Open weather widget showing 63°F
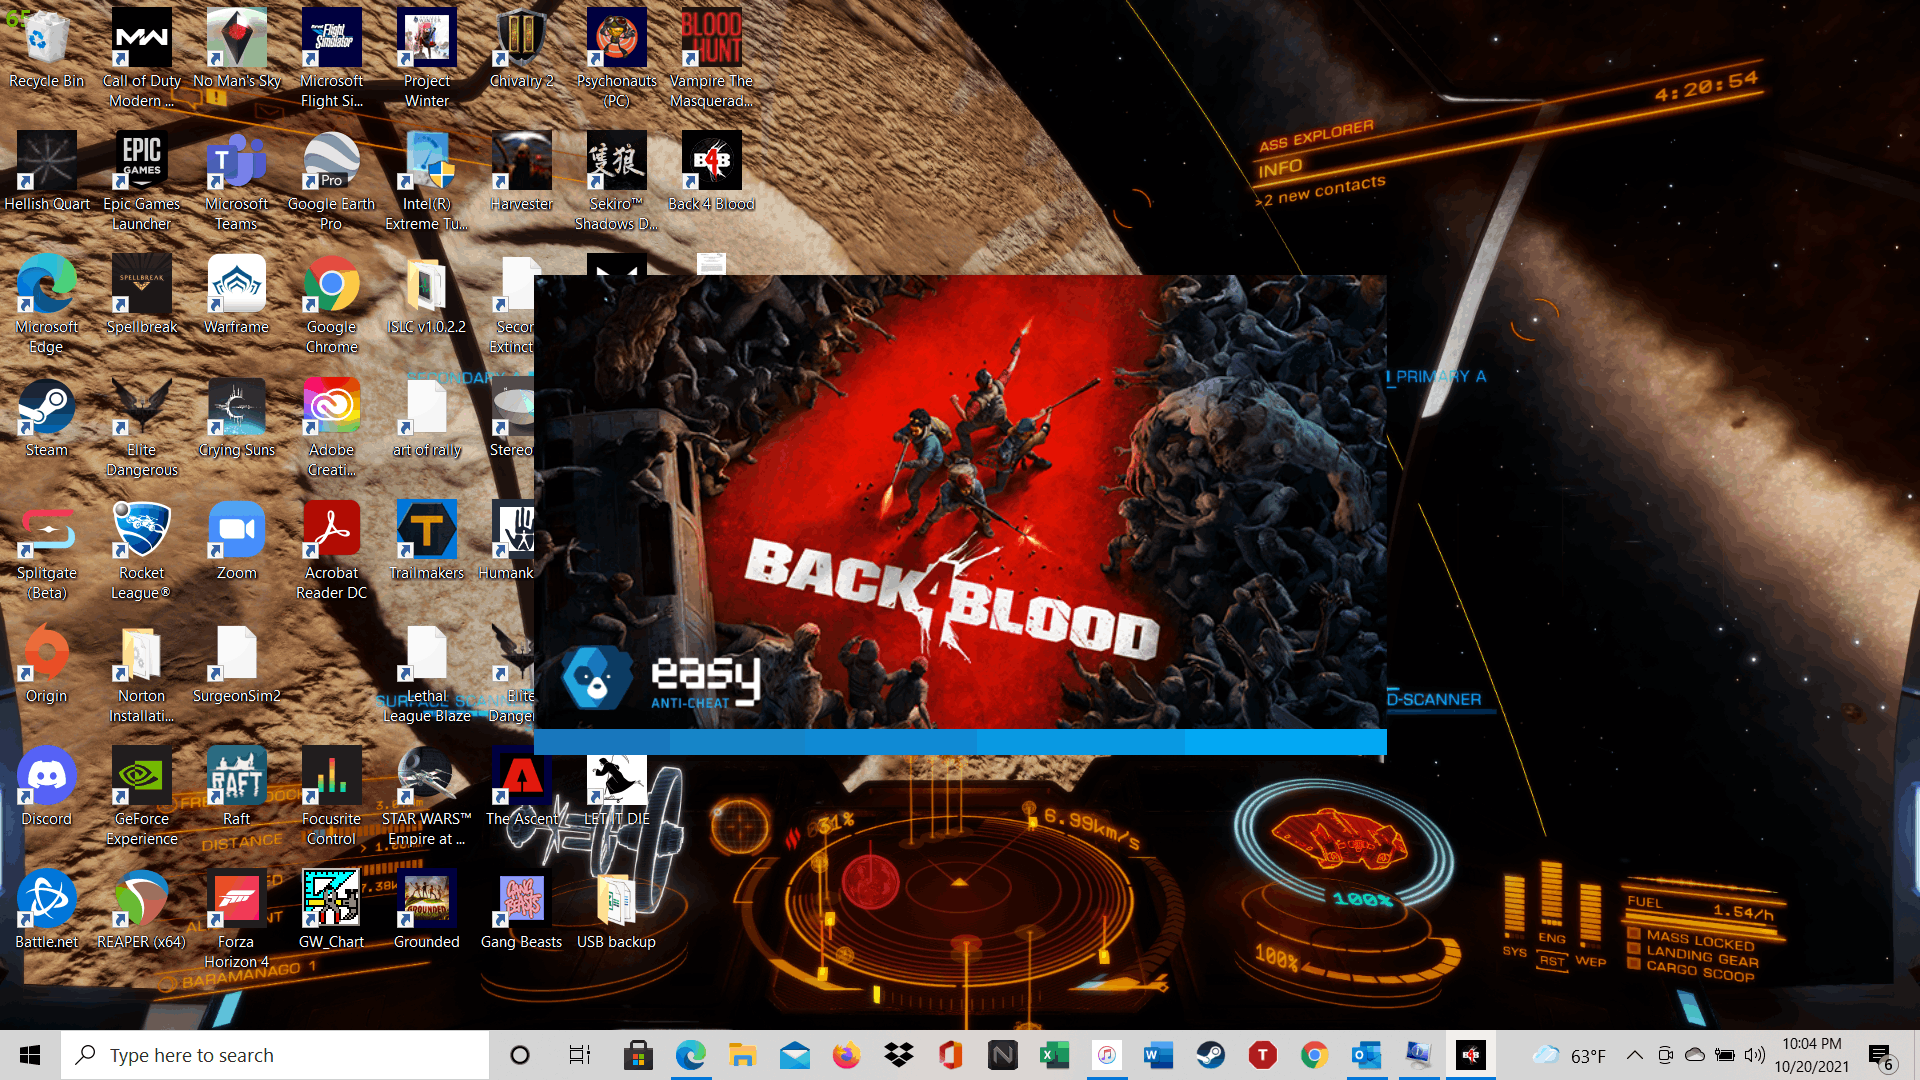1920x1080 pixels. pyautogui.click(x=1570, y=1055)
